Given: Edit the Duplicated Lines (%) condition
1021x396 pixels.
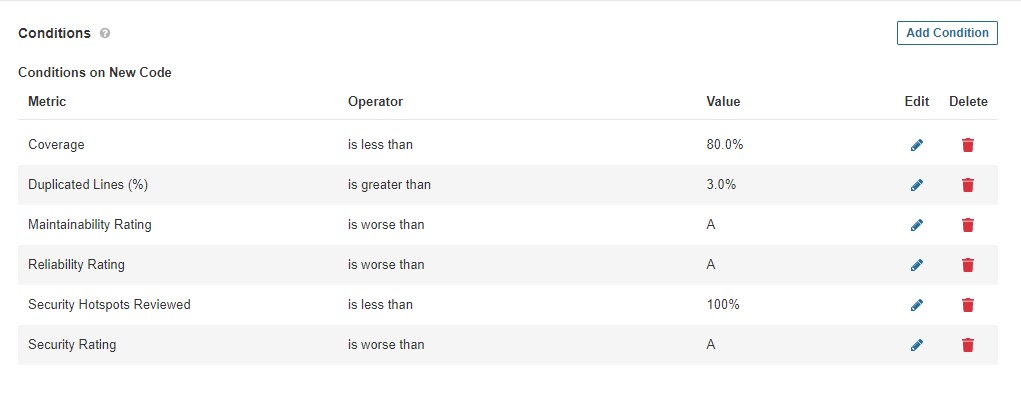Looking at the screenshot, I should [917, 185].
